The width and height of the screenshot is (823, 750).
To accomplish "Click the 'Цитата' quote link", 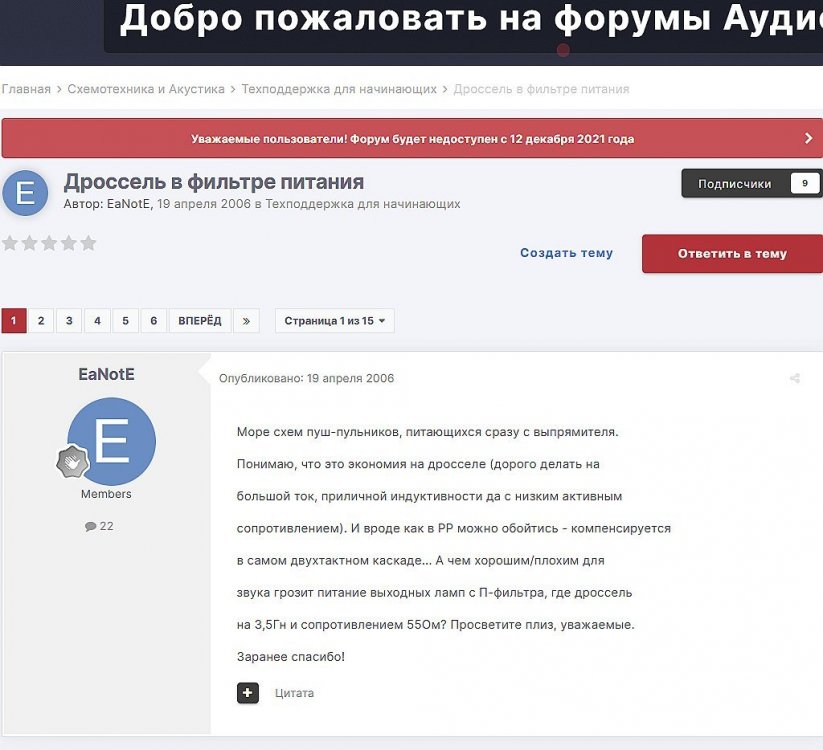I will [x=294, y=693].
